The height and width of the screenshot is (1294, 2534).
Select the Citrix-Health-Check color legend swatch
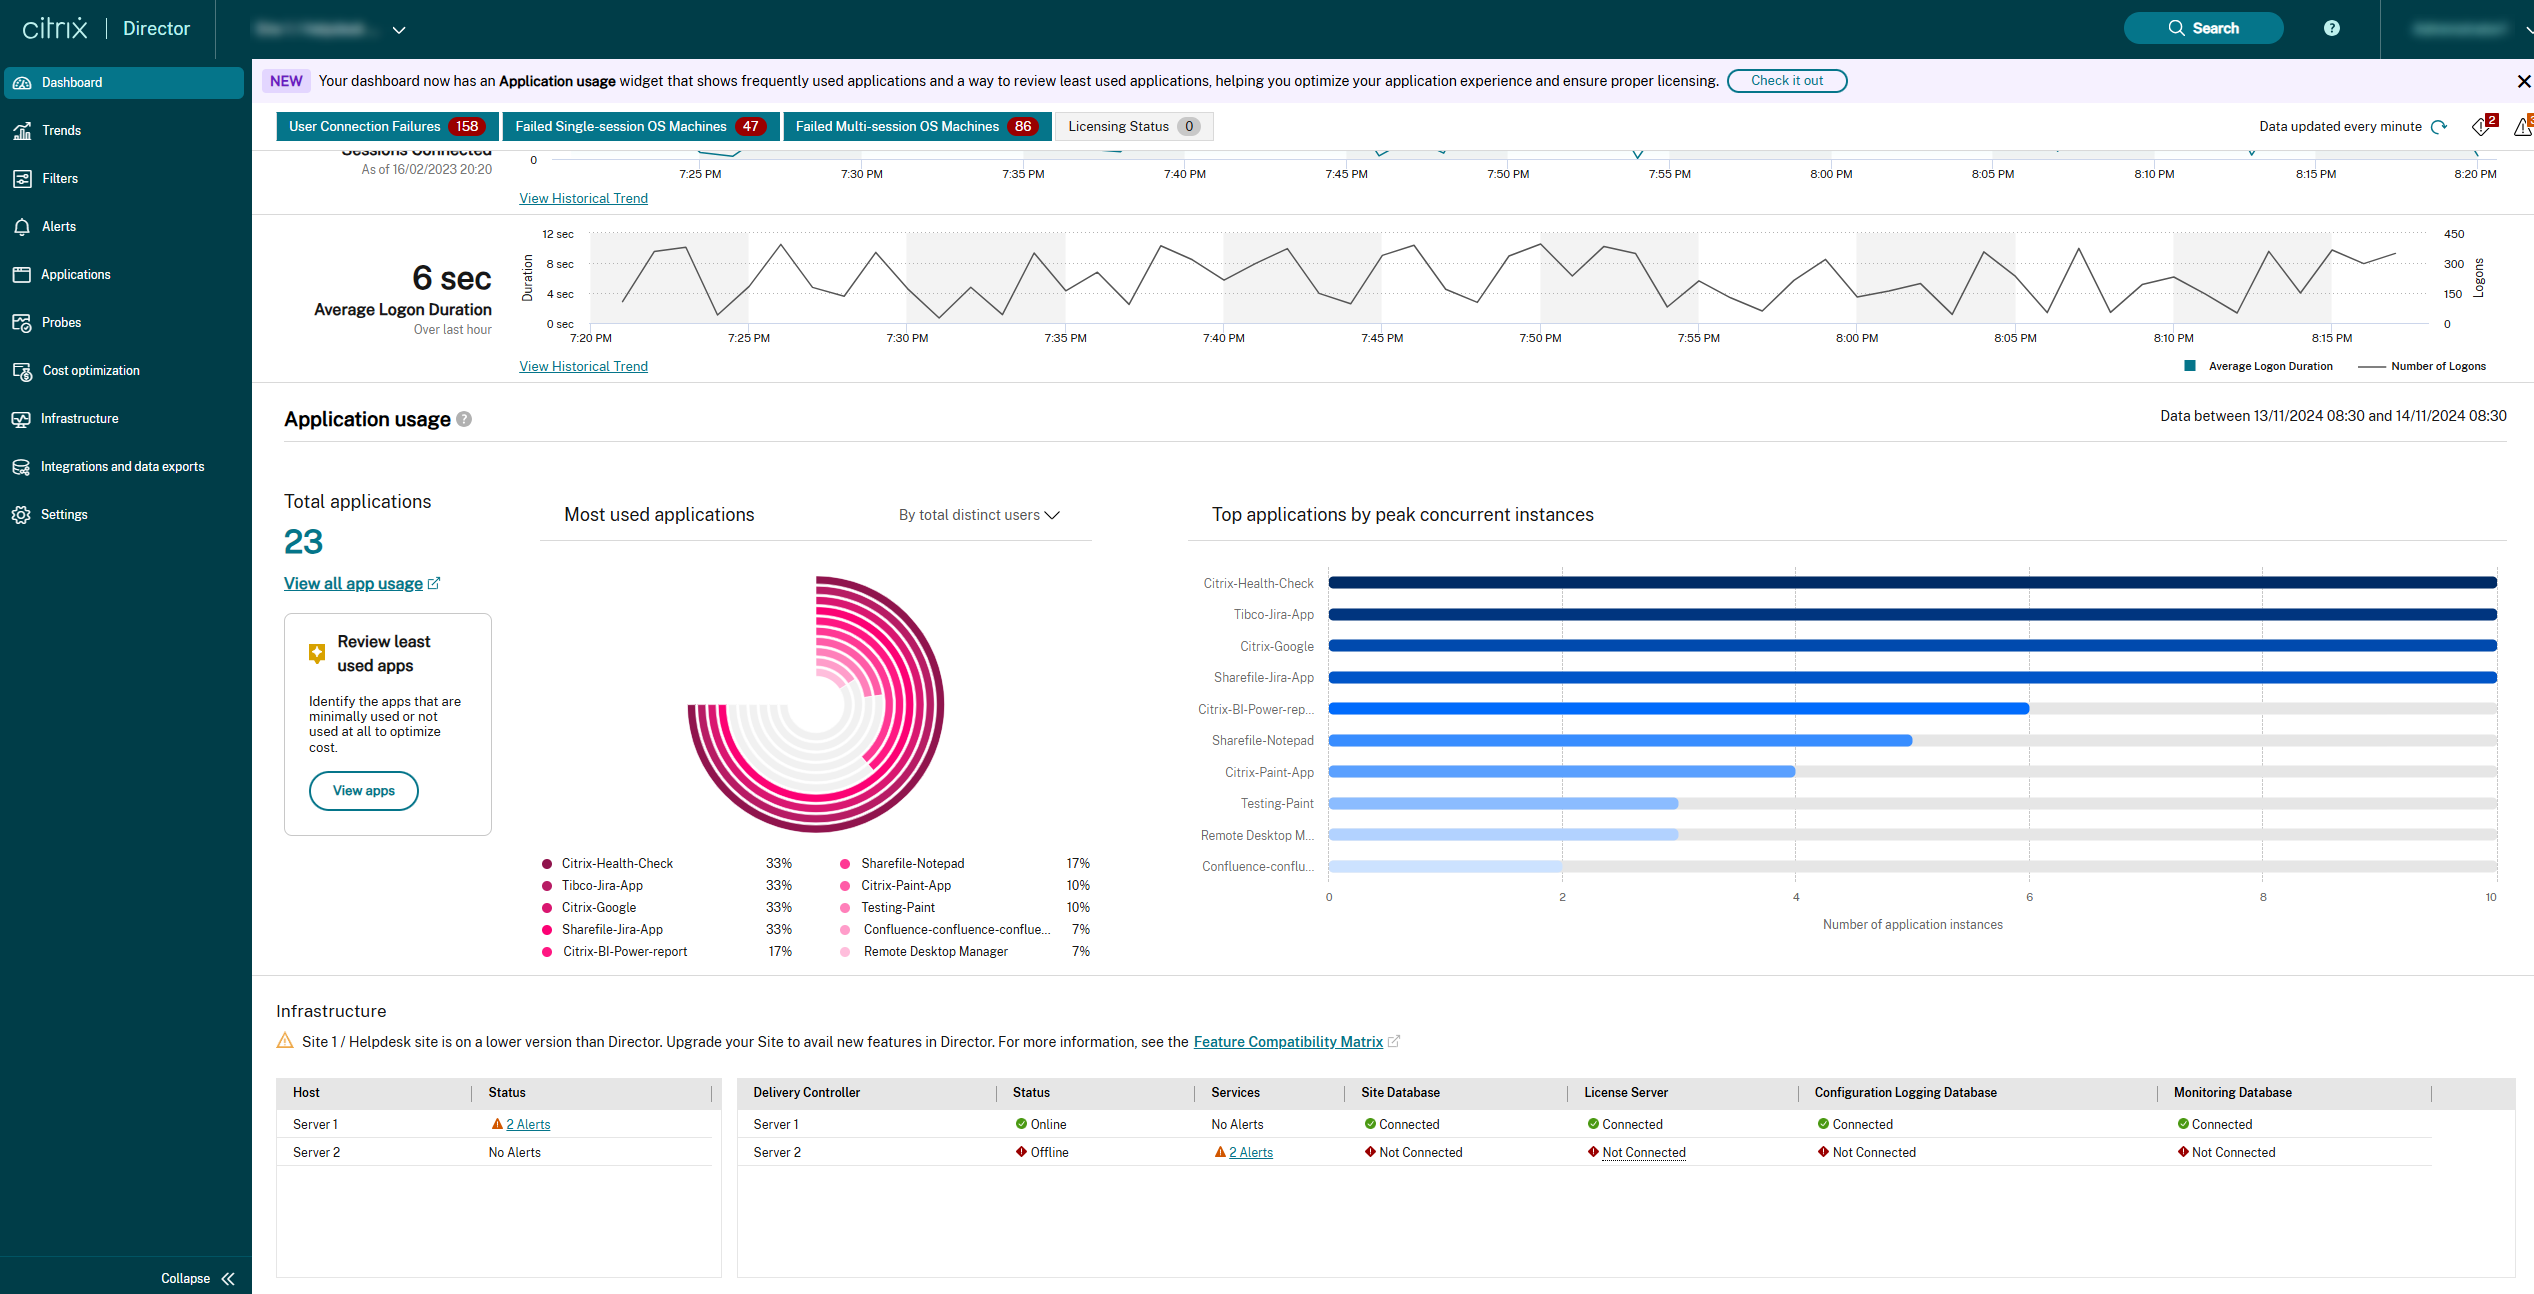pyautogui.click(x=546, y=863)
